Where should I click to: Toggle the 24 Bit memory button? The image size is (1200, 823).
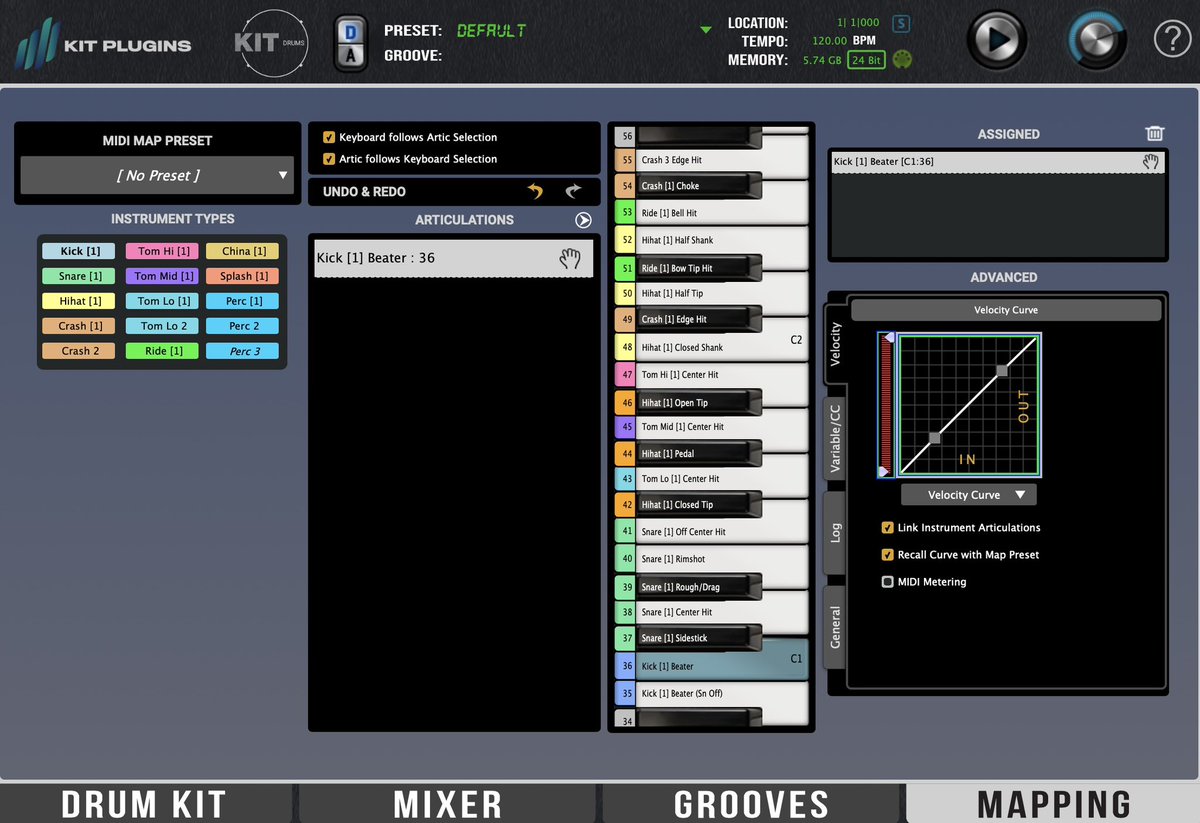pos(866,60)
